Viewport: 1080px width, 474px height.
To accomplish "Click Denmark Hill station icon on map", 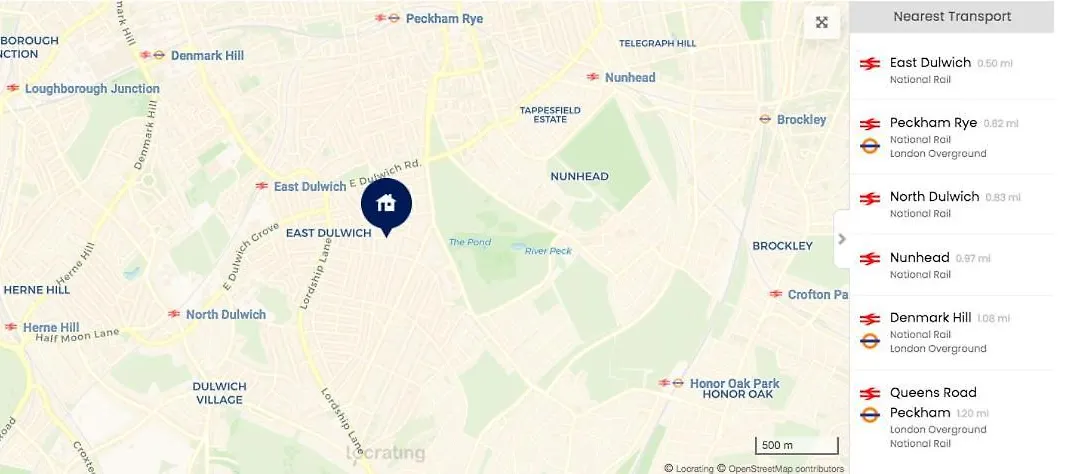I will [152, 55].
